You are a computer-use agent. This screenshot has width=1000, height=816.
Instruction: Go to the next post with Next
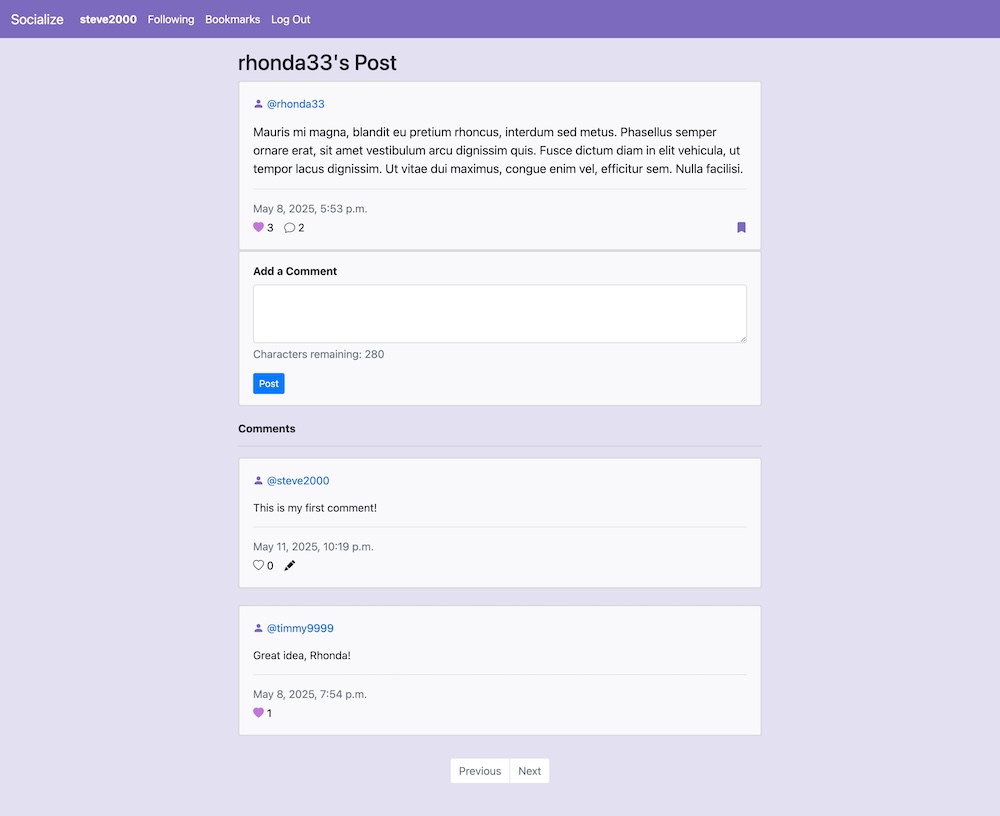(x=529, y=770)
